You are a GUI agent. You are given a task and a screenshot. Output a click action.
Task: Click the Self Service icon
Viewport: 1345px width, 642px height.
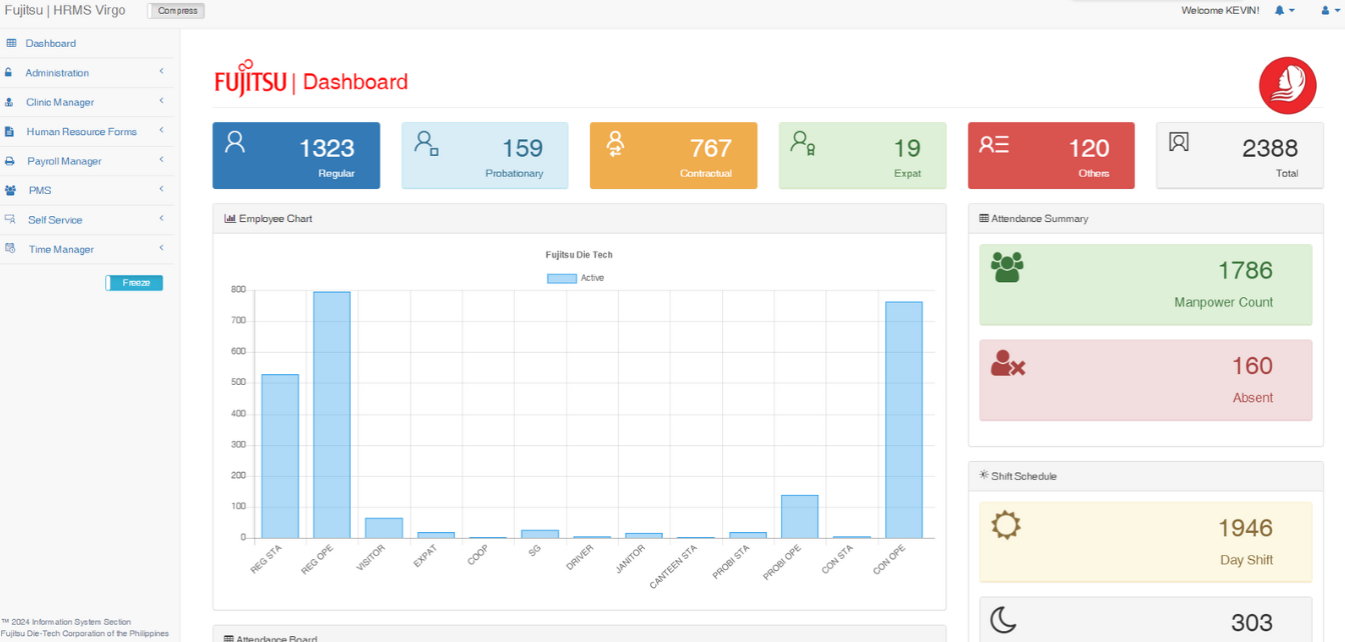coord(10,219)
